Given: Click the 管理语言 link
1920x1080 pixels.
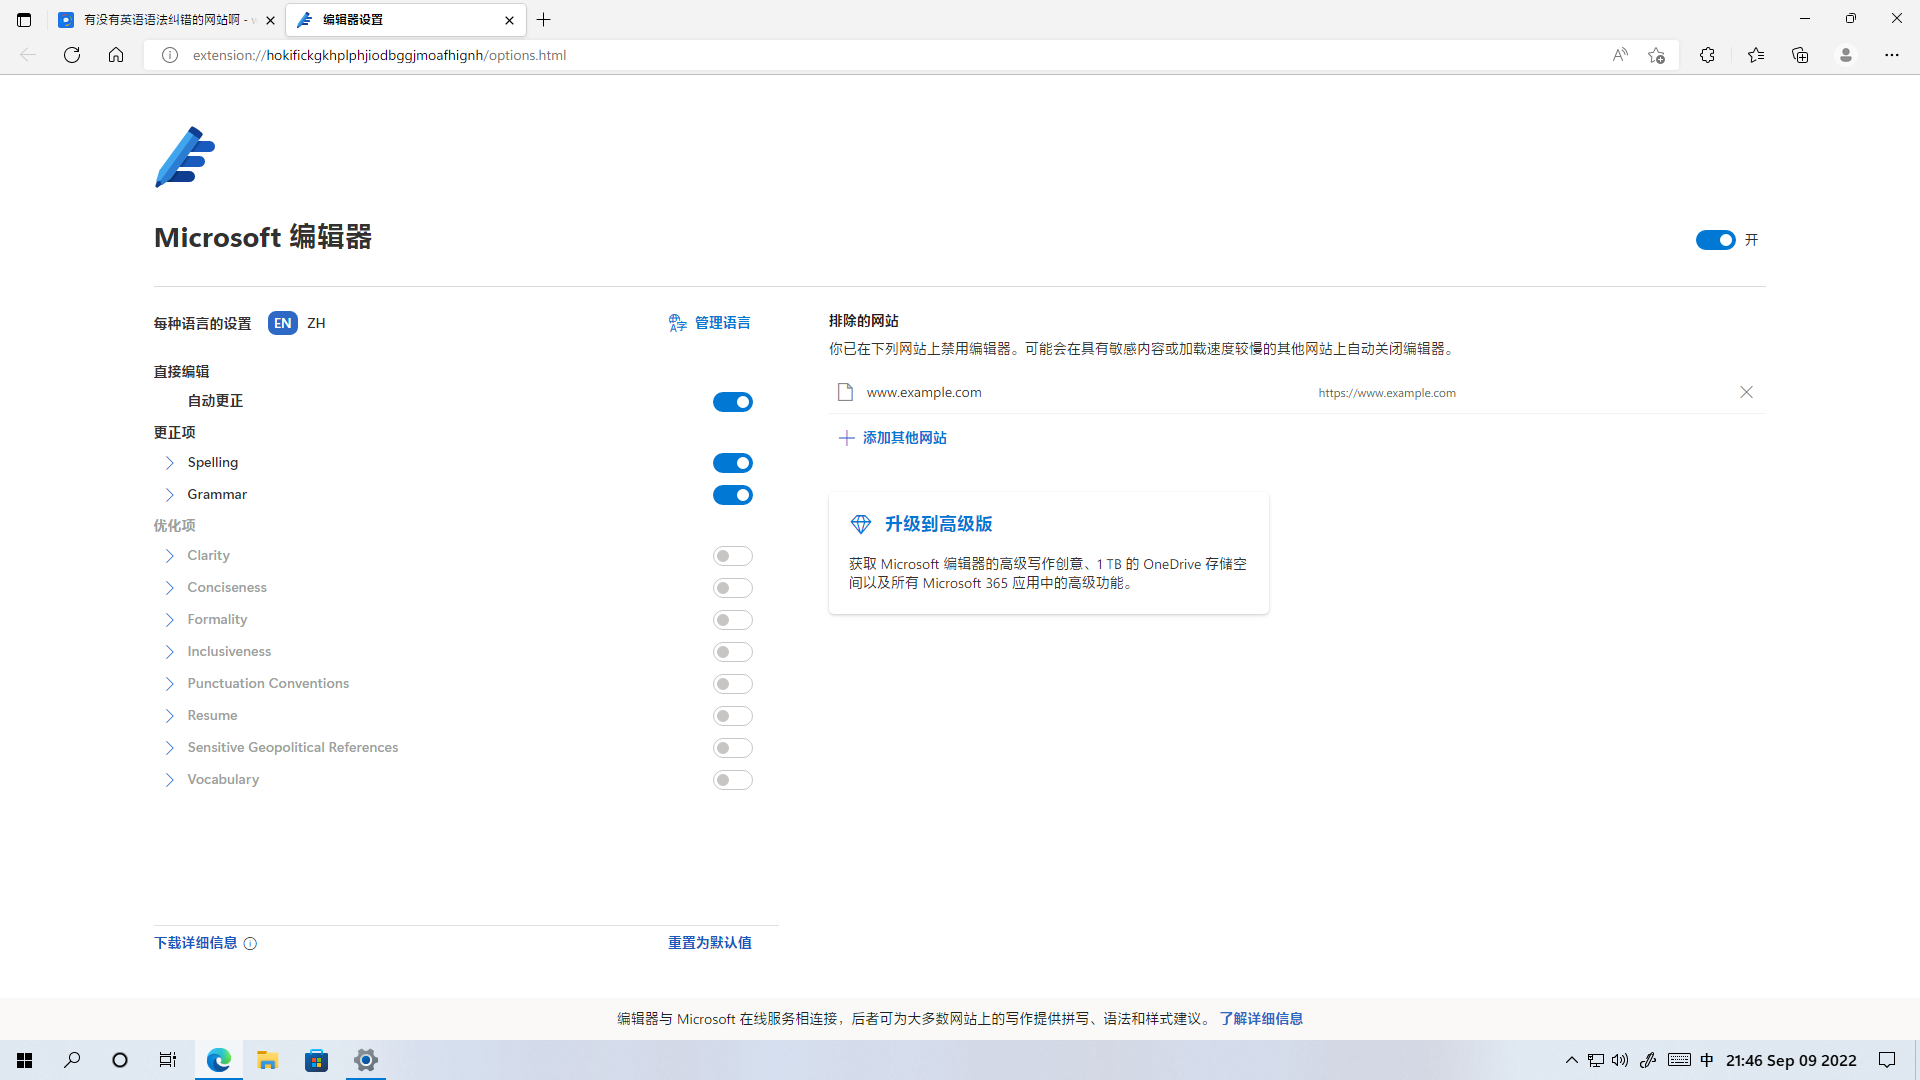Looking at the screenshot, I should 723,323.
